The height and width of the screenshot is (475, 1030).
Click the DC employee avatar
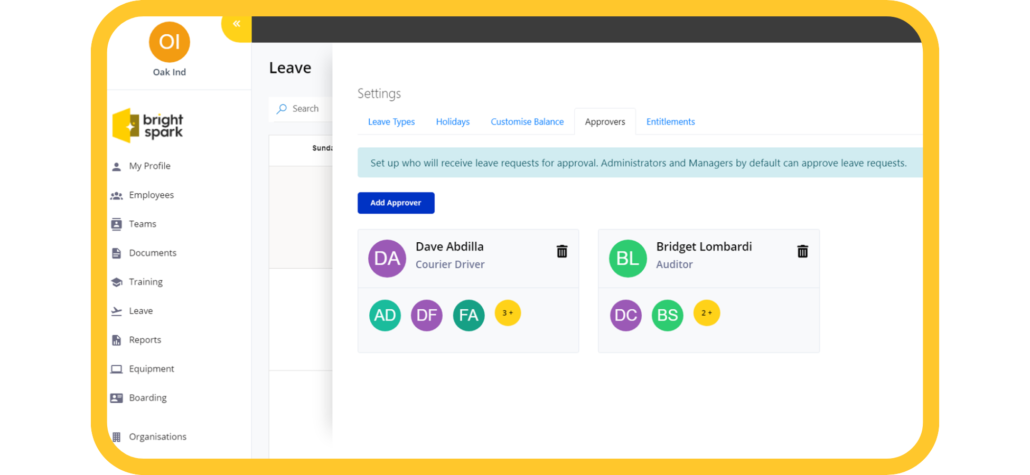point(626,315)
